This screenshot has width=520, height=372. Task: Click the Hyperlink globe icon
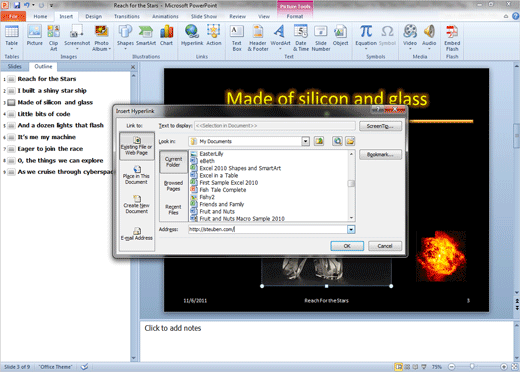pyautogui.click(x=192, y=35)
